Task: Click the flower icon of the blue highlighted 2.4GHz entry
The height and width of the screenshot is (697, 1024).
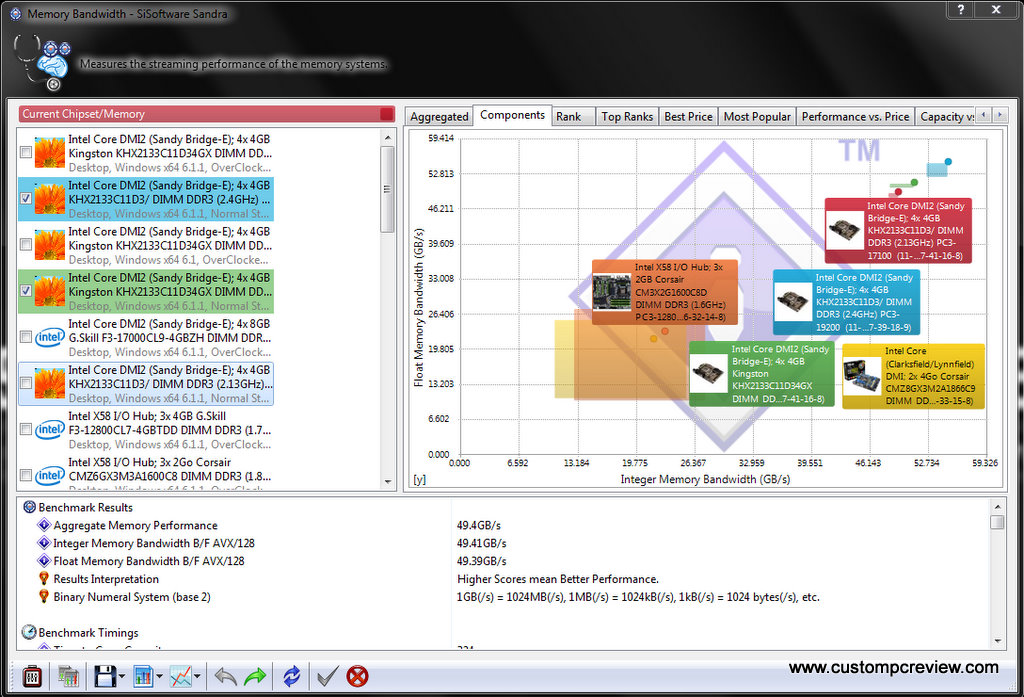Action: pyautogui.click(x=50, y=199)
